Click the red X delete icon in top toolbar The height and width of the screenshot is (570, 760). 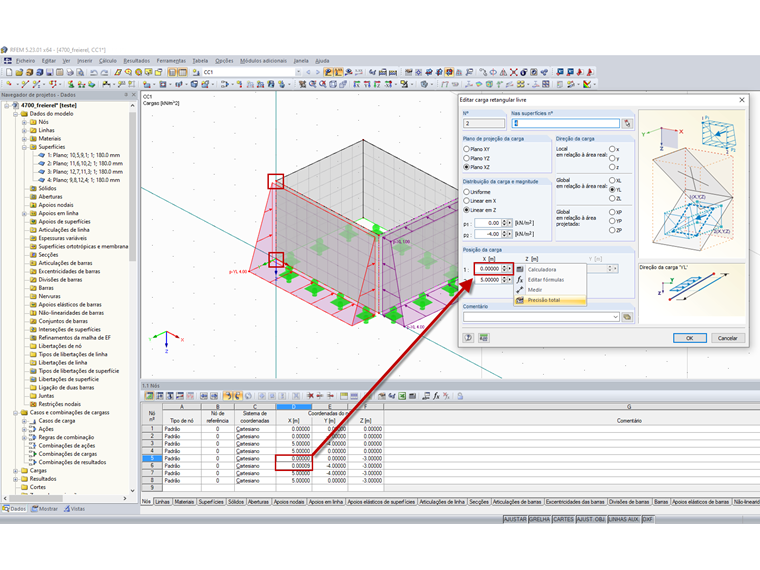coord(513,72)
